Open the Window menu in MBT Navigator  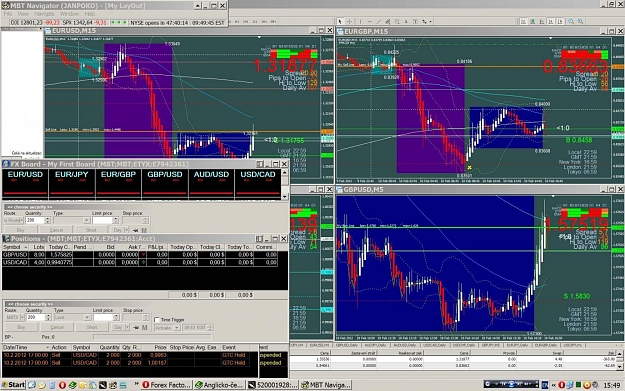point(69,14)
